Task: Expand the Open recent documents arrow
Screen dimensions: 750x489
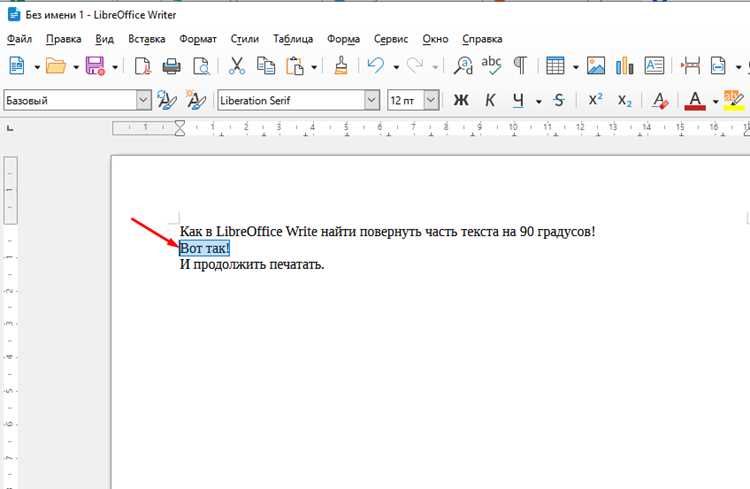Action: [x=76, y=67]
